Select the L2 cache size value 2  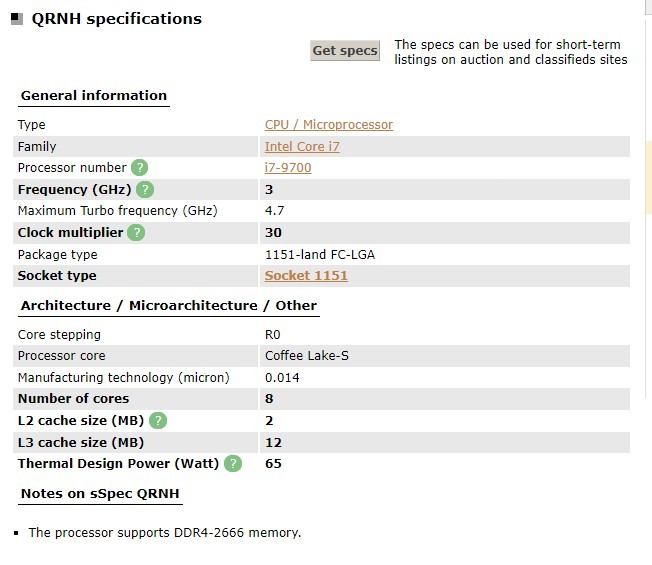coord(269,421)
